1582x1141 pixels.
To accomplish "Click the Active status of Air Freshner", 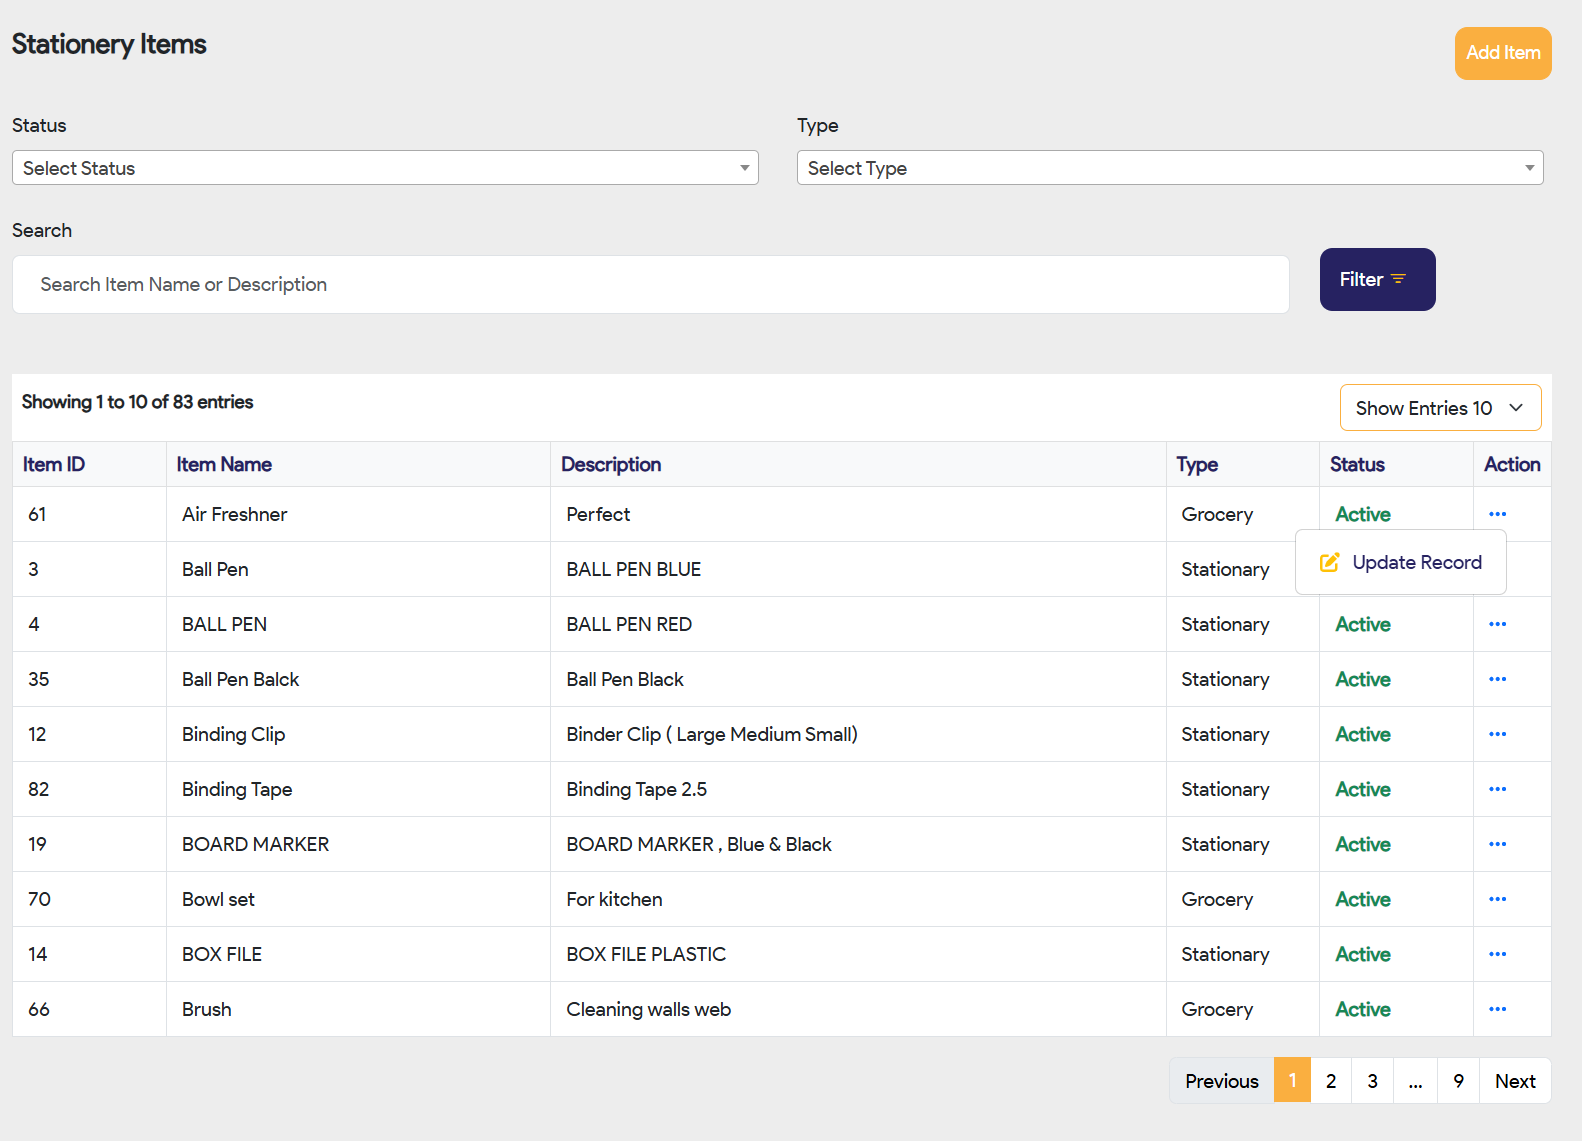I will 1363,514.
